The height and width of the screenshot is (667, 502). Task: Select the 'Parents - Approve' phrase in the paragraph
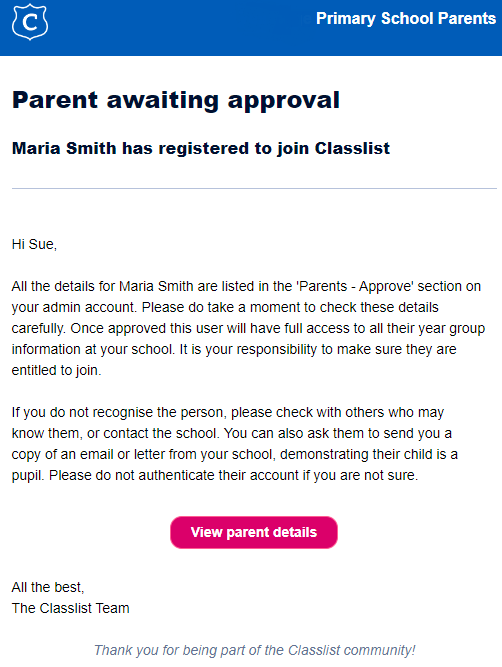[357, 286]
